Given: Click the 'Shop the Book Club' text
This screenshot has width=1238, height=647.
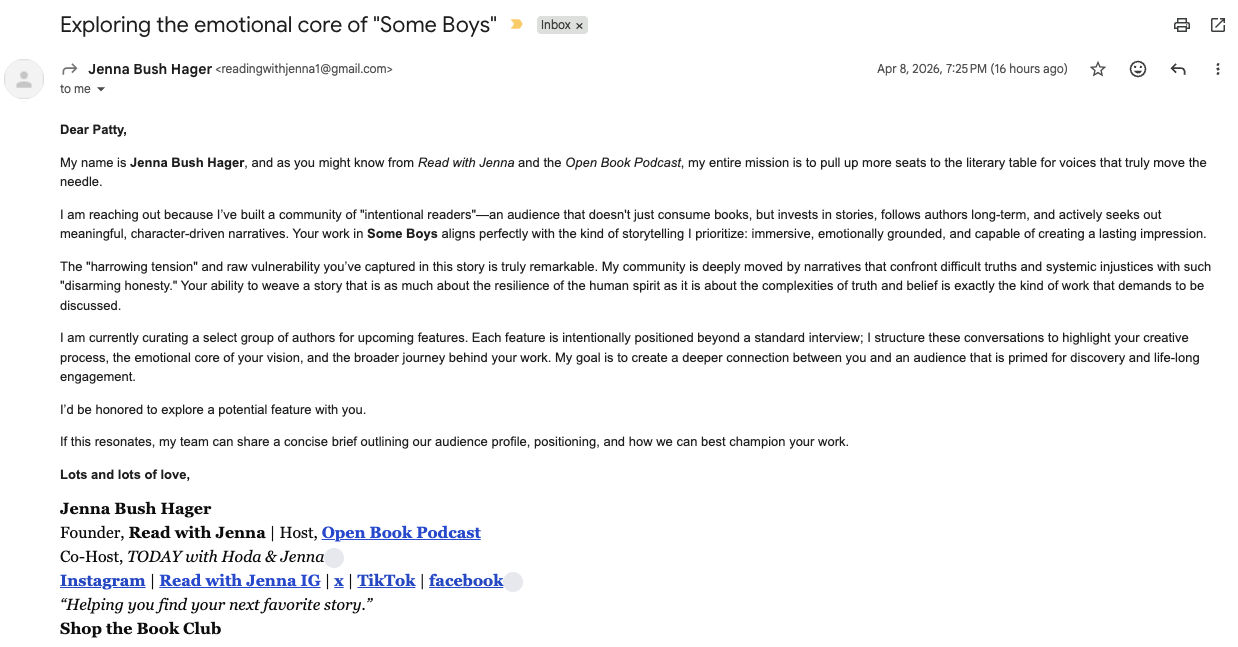Looking at the screenshot, I should pyautogui.click(x=140, y=629).
